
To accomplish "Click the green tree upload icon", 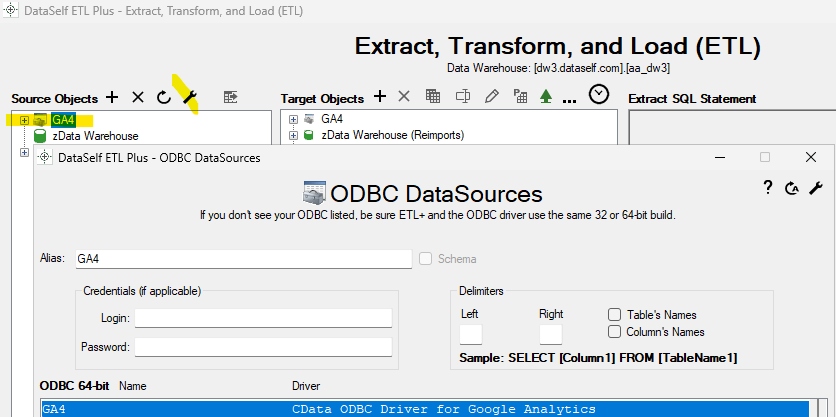I will pos(546,97).
